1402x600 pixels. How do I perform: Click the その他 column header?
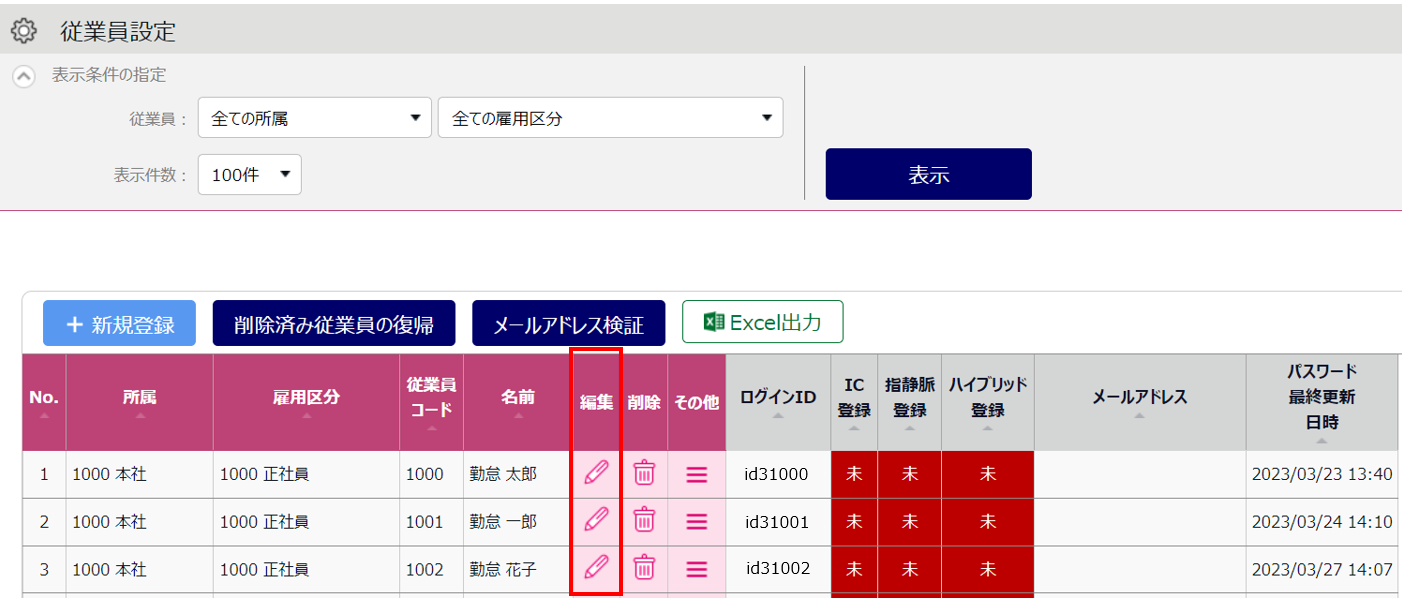coord(697,402)
